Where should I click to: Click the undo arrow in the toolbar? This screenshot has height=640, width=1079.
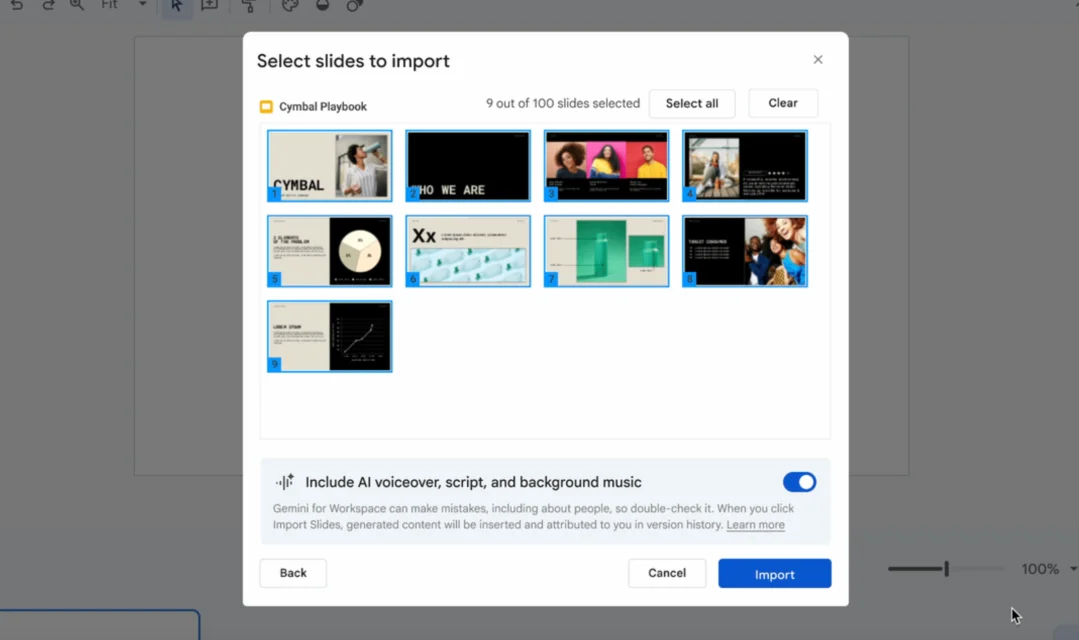[16, 5]
